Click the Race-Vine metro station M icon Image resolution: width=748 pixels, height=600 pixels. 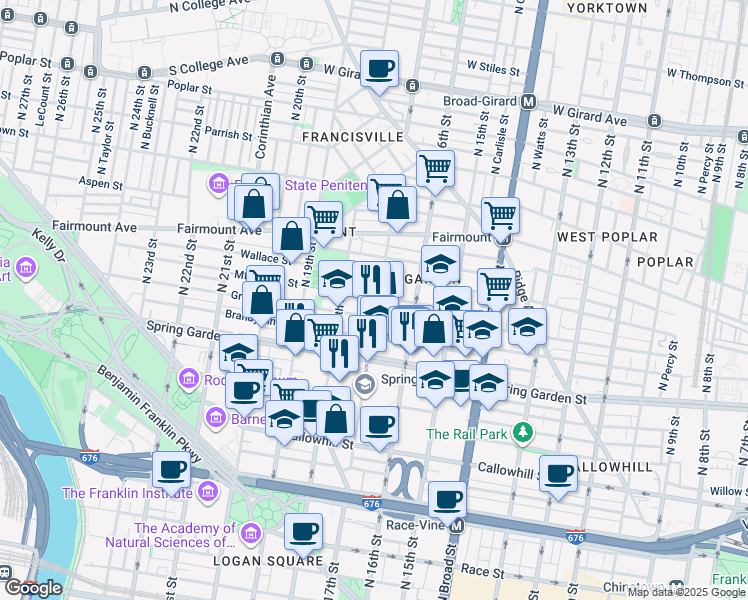457,526
